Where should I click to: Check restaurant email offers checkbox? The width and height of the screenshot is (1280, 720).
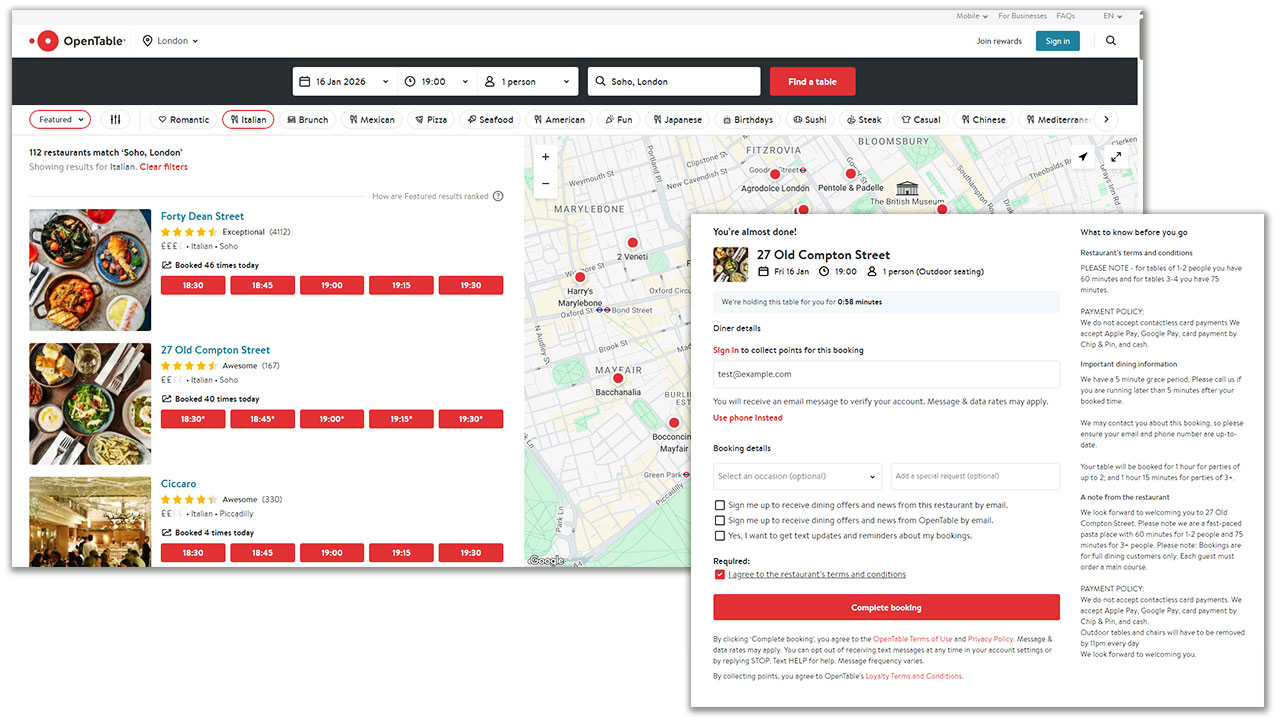(720, 506)
